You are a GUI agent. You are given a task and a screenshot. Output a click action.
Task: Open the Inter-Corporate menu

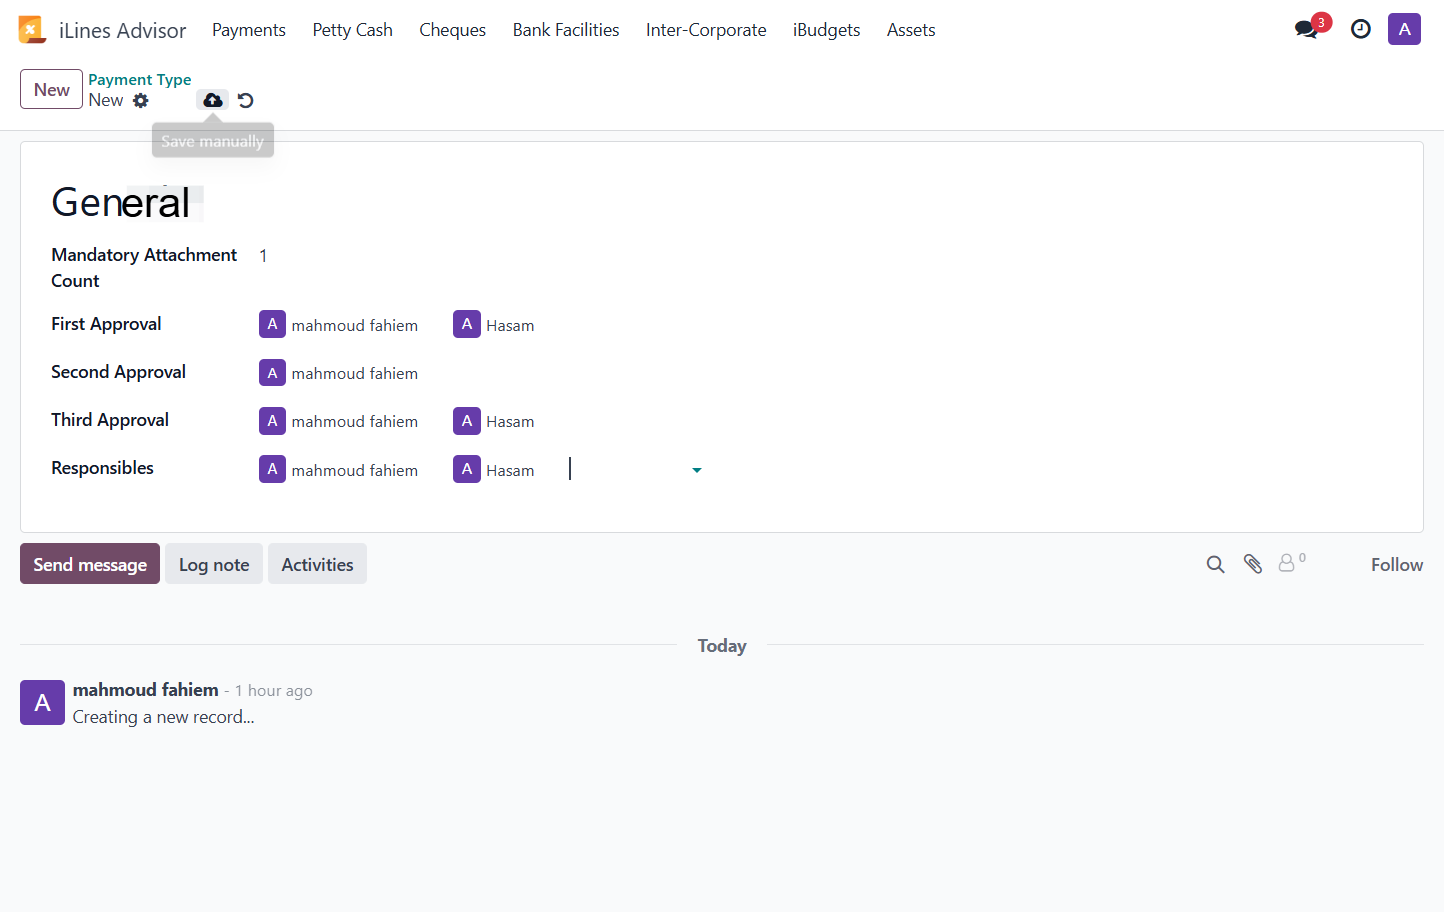click(706, 30)
